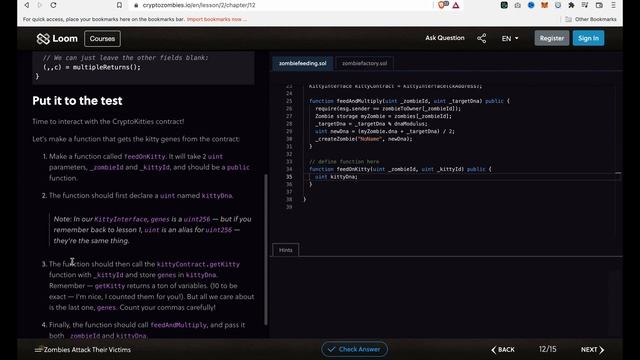Click the Register button

pos(552,38)
